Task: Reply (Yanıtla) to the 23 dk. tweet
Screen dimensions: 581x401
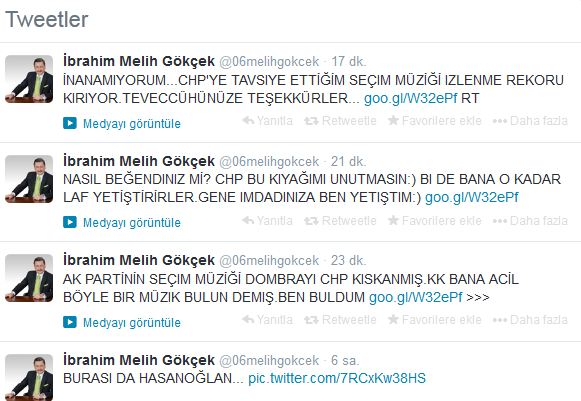Action: click(267, 319)
